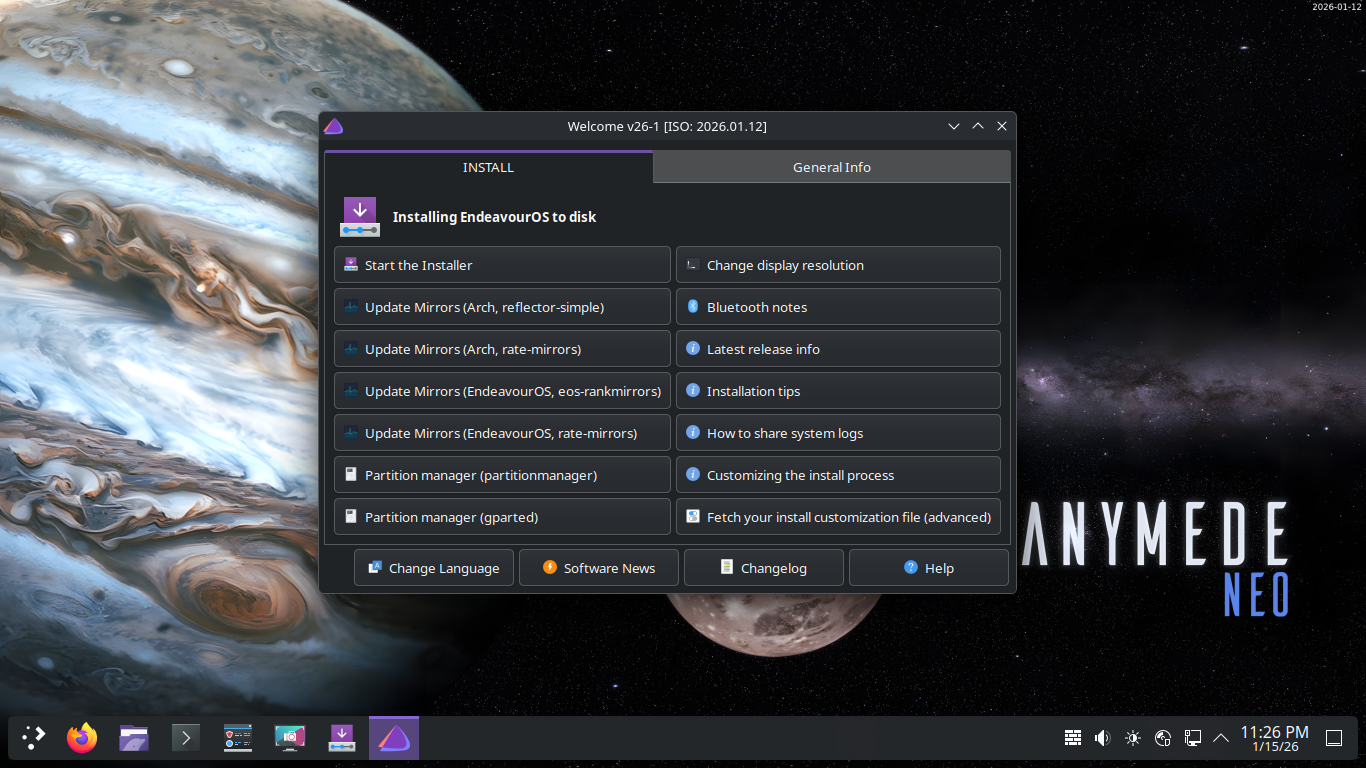Open the terminal from the taskbar
The height and width of the screenshot is (768, 1366).
[186, 738]
